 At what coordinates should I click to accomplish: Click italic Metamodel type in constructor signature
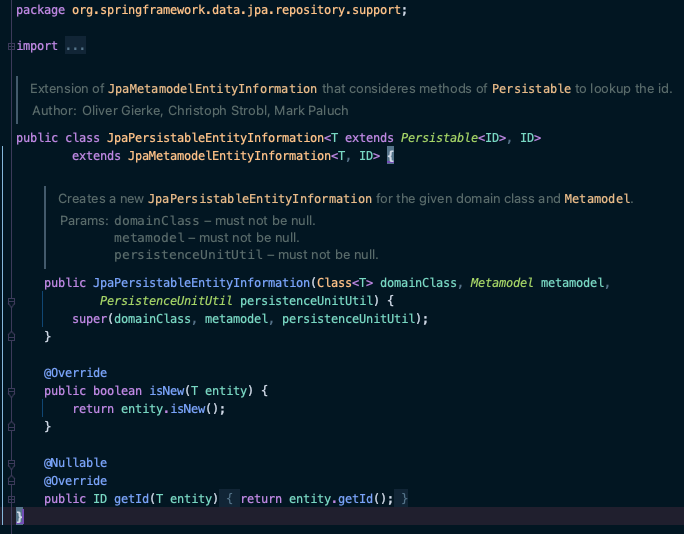[502, 283]
